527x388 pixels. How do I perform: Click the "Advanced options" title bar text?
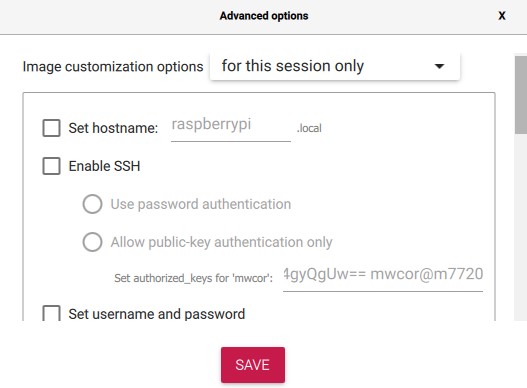click(x=264, y=16)
